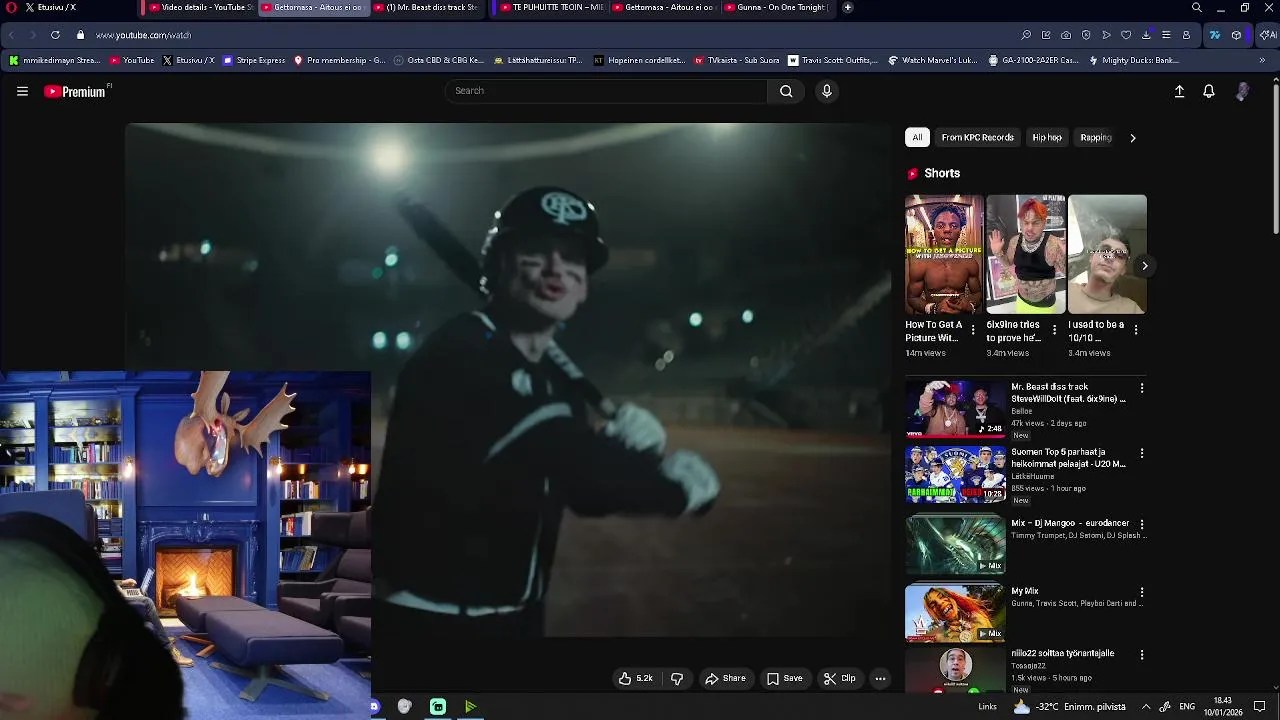The image size is (1280, 720).
Task: Open options for Suomen Top 5 video
Action: [x=1142, y=453]
